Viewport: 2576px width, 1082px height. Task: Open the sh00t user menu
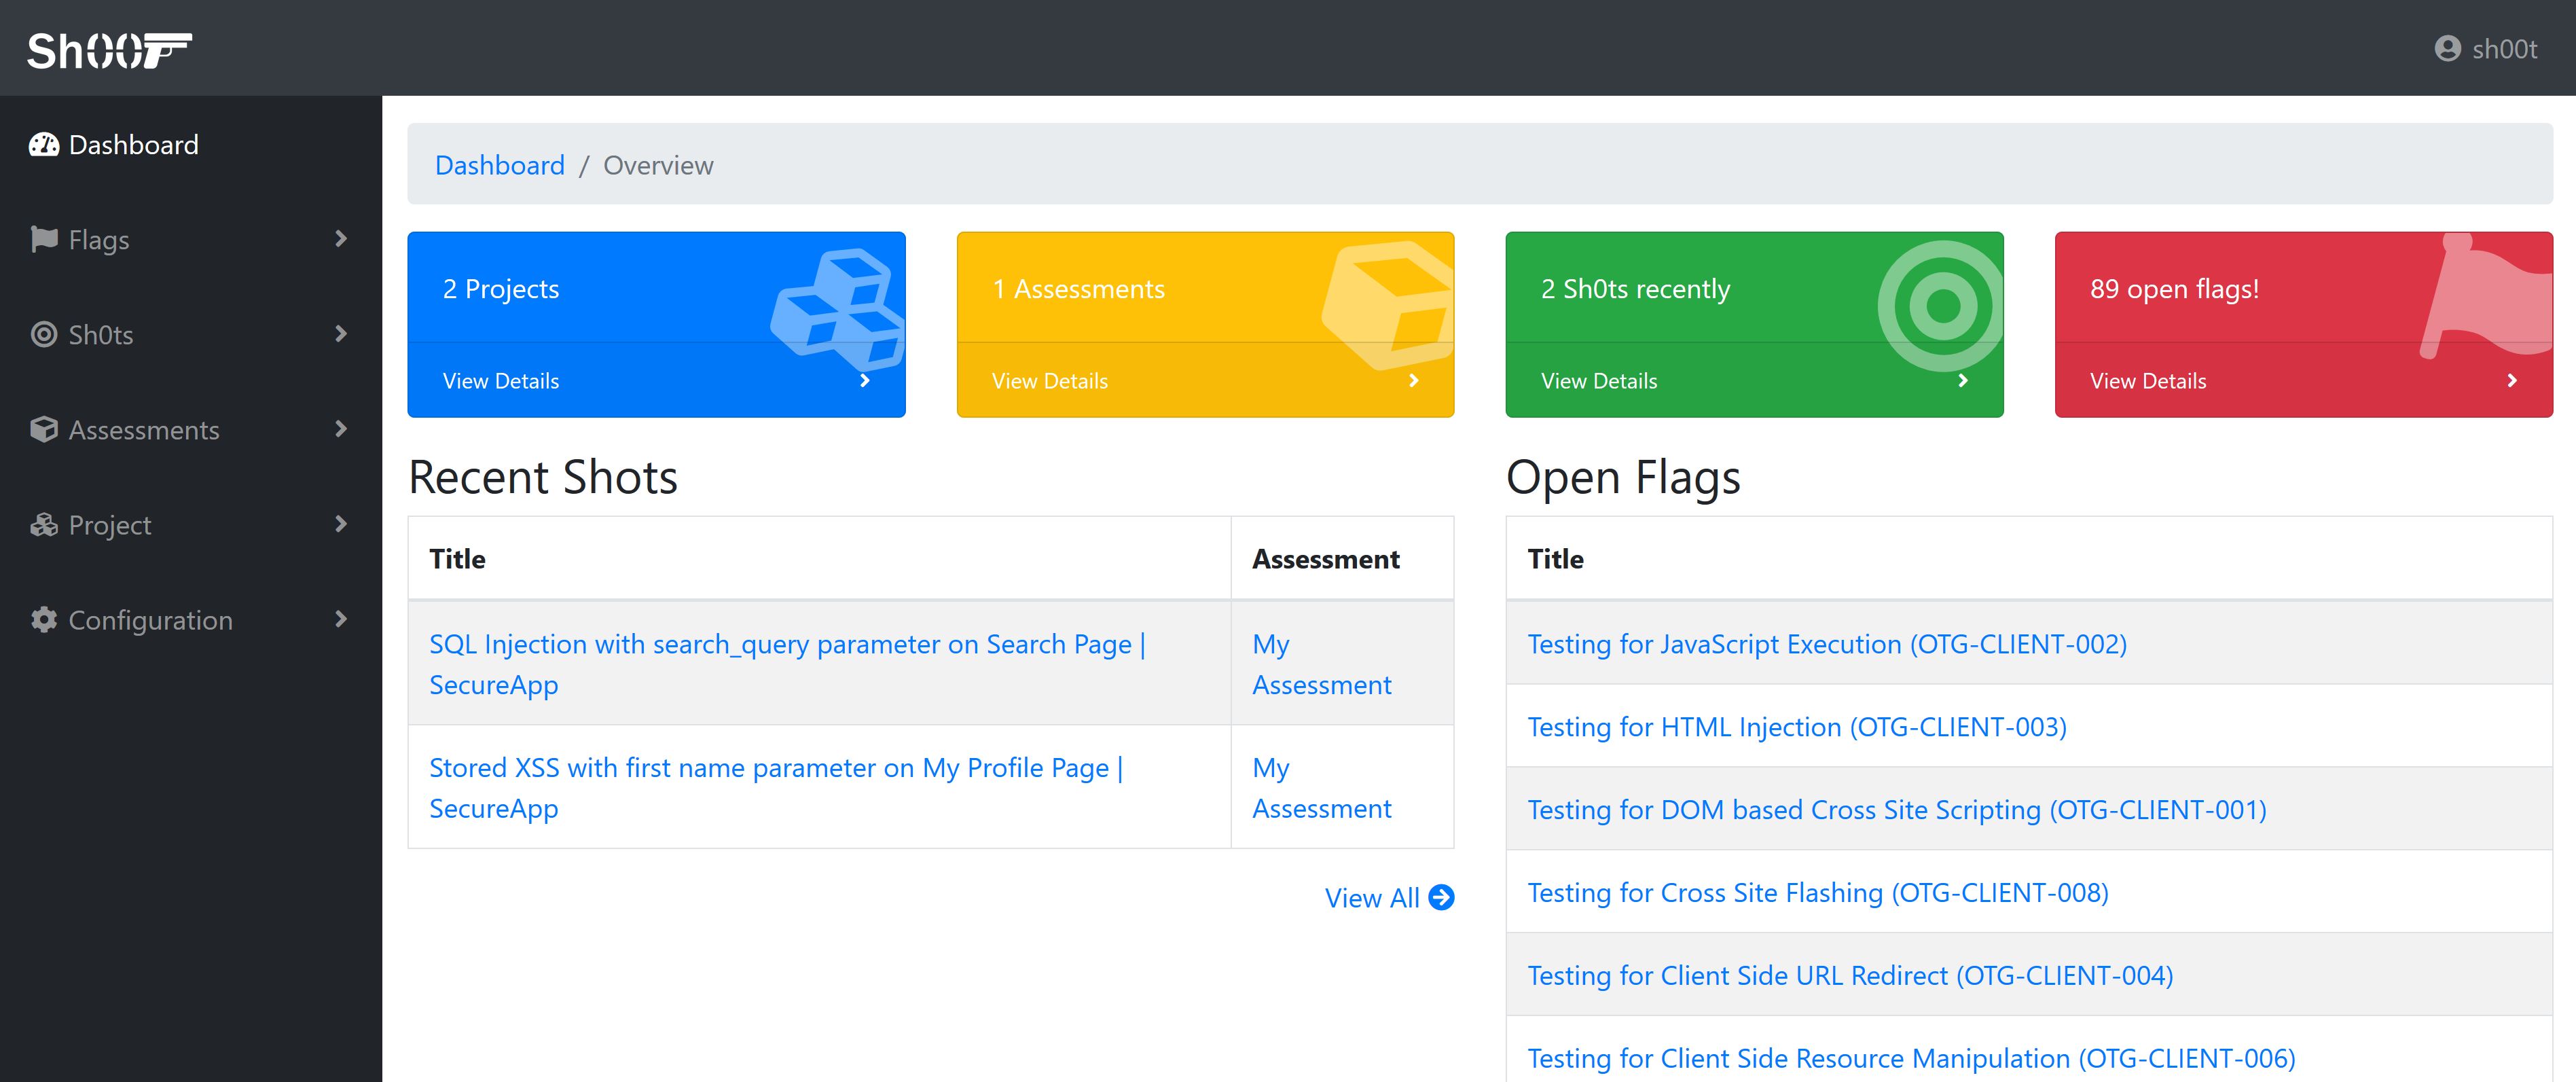click(x=2486, y=49)
